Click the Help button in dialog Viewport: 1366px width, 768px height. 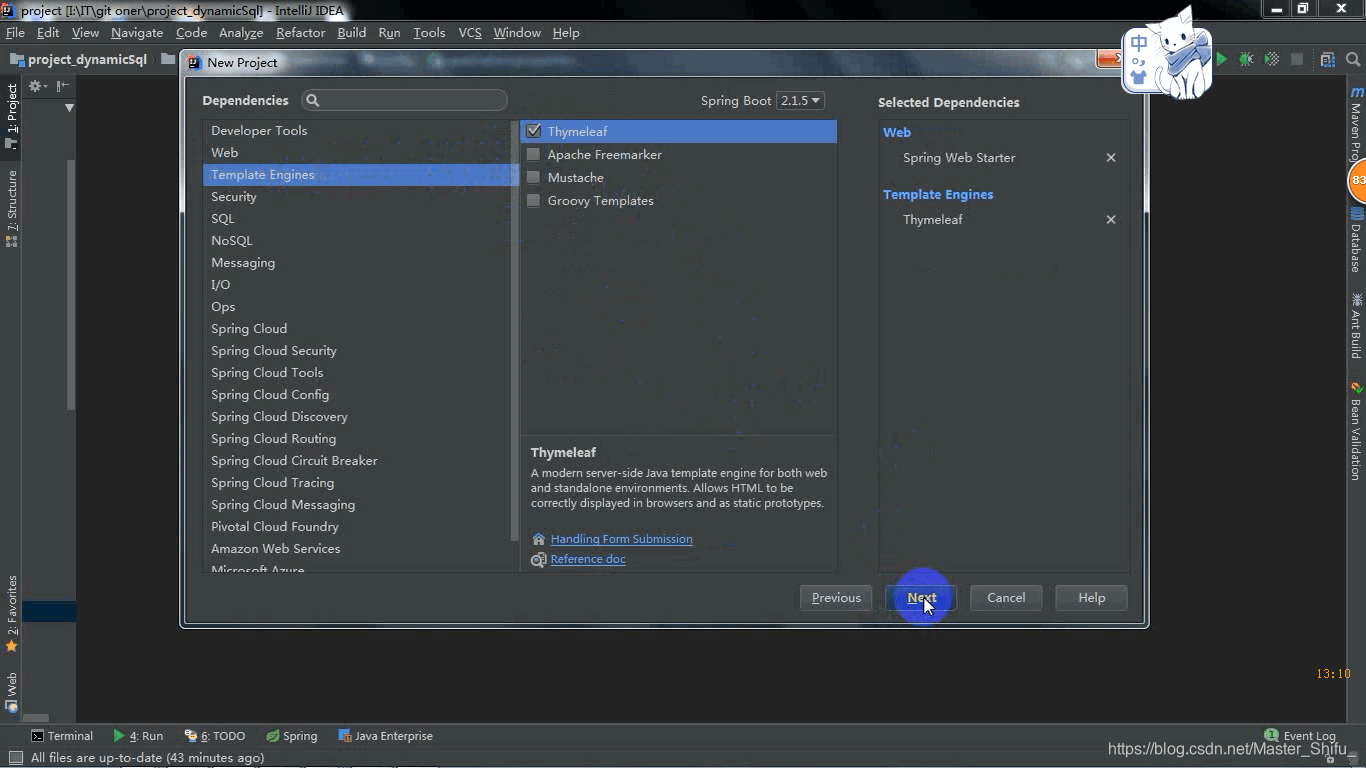[x=1091, y=598]
